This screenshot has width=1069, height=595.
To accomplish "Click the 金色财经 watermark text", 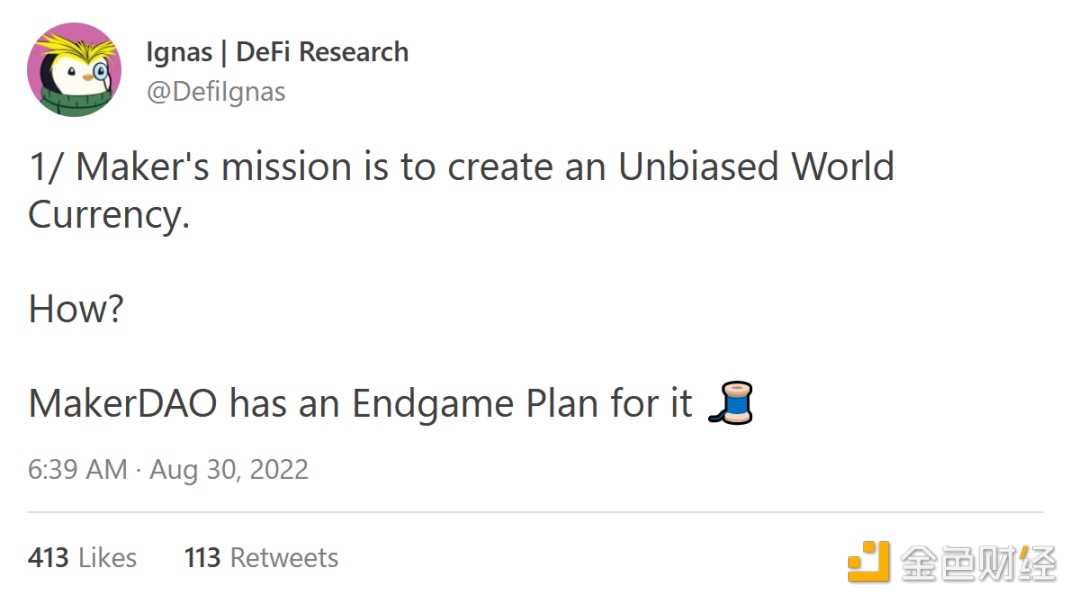I will 977,563.
